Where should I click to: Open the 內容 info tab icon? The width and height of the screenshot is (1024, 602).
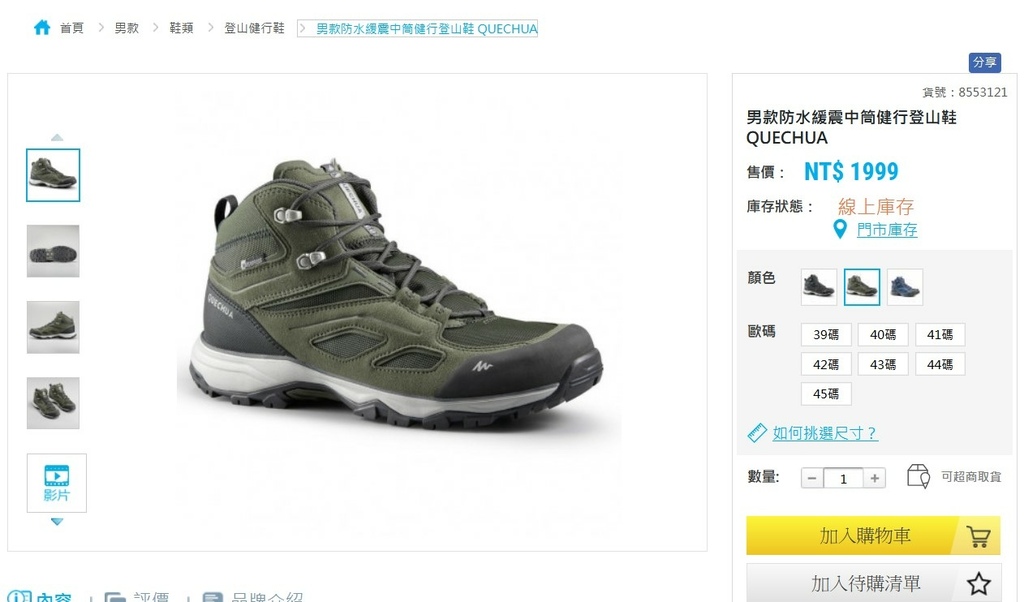click(x=19, y=596)
